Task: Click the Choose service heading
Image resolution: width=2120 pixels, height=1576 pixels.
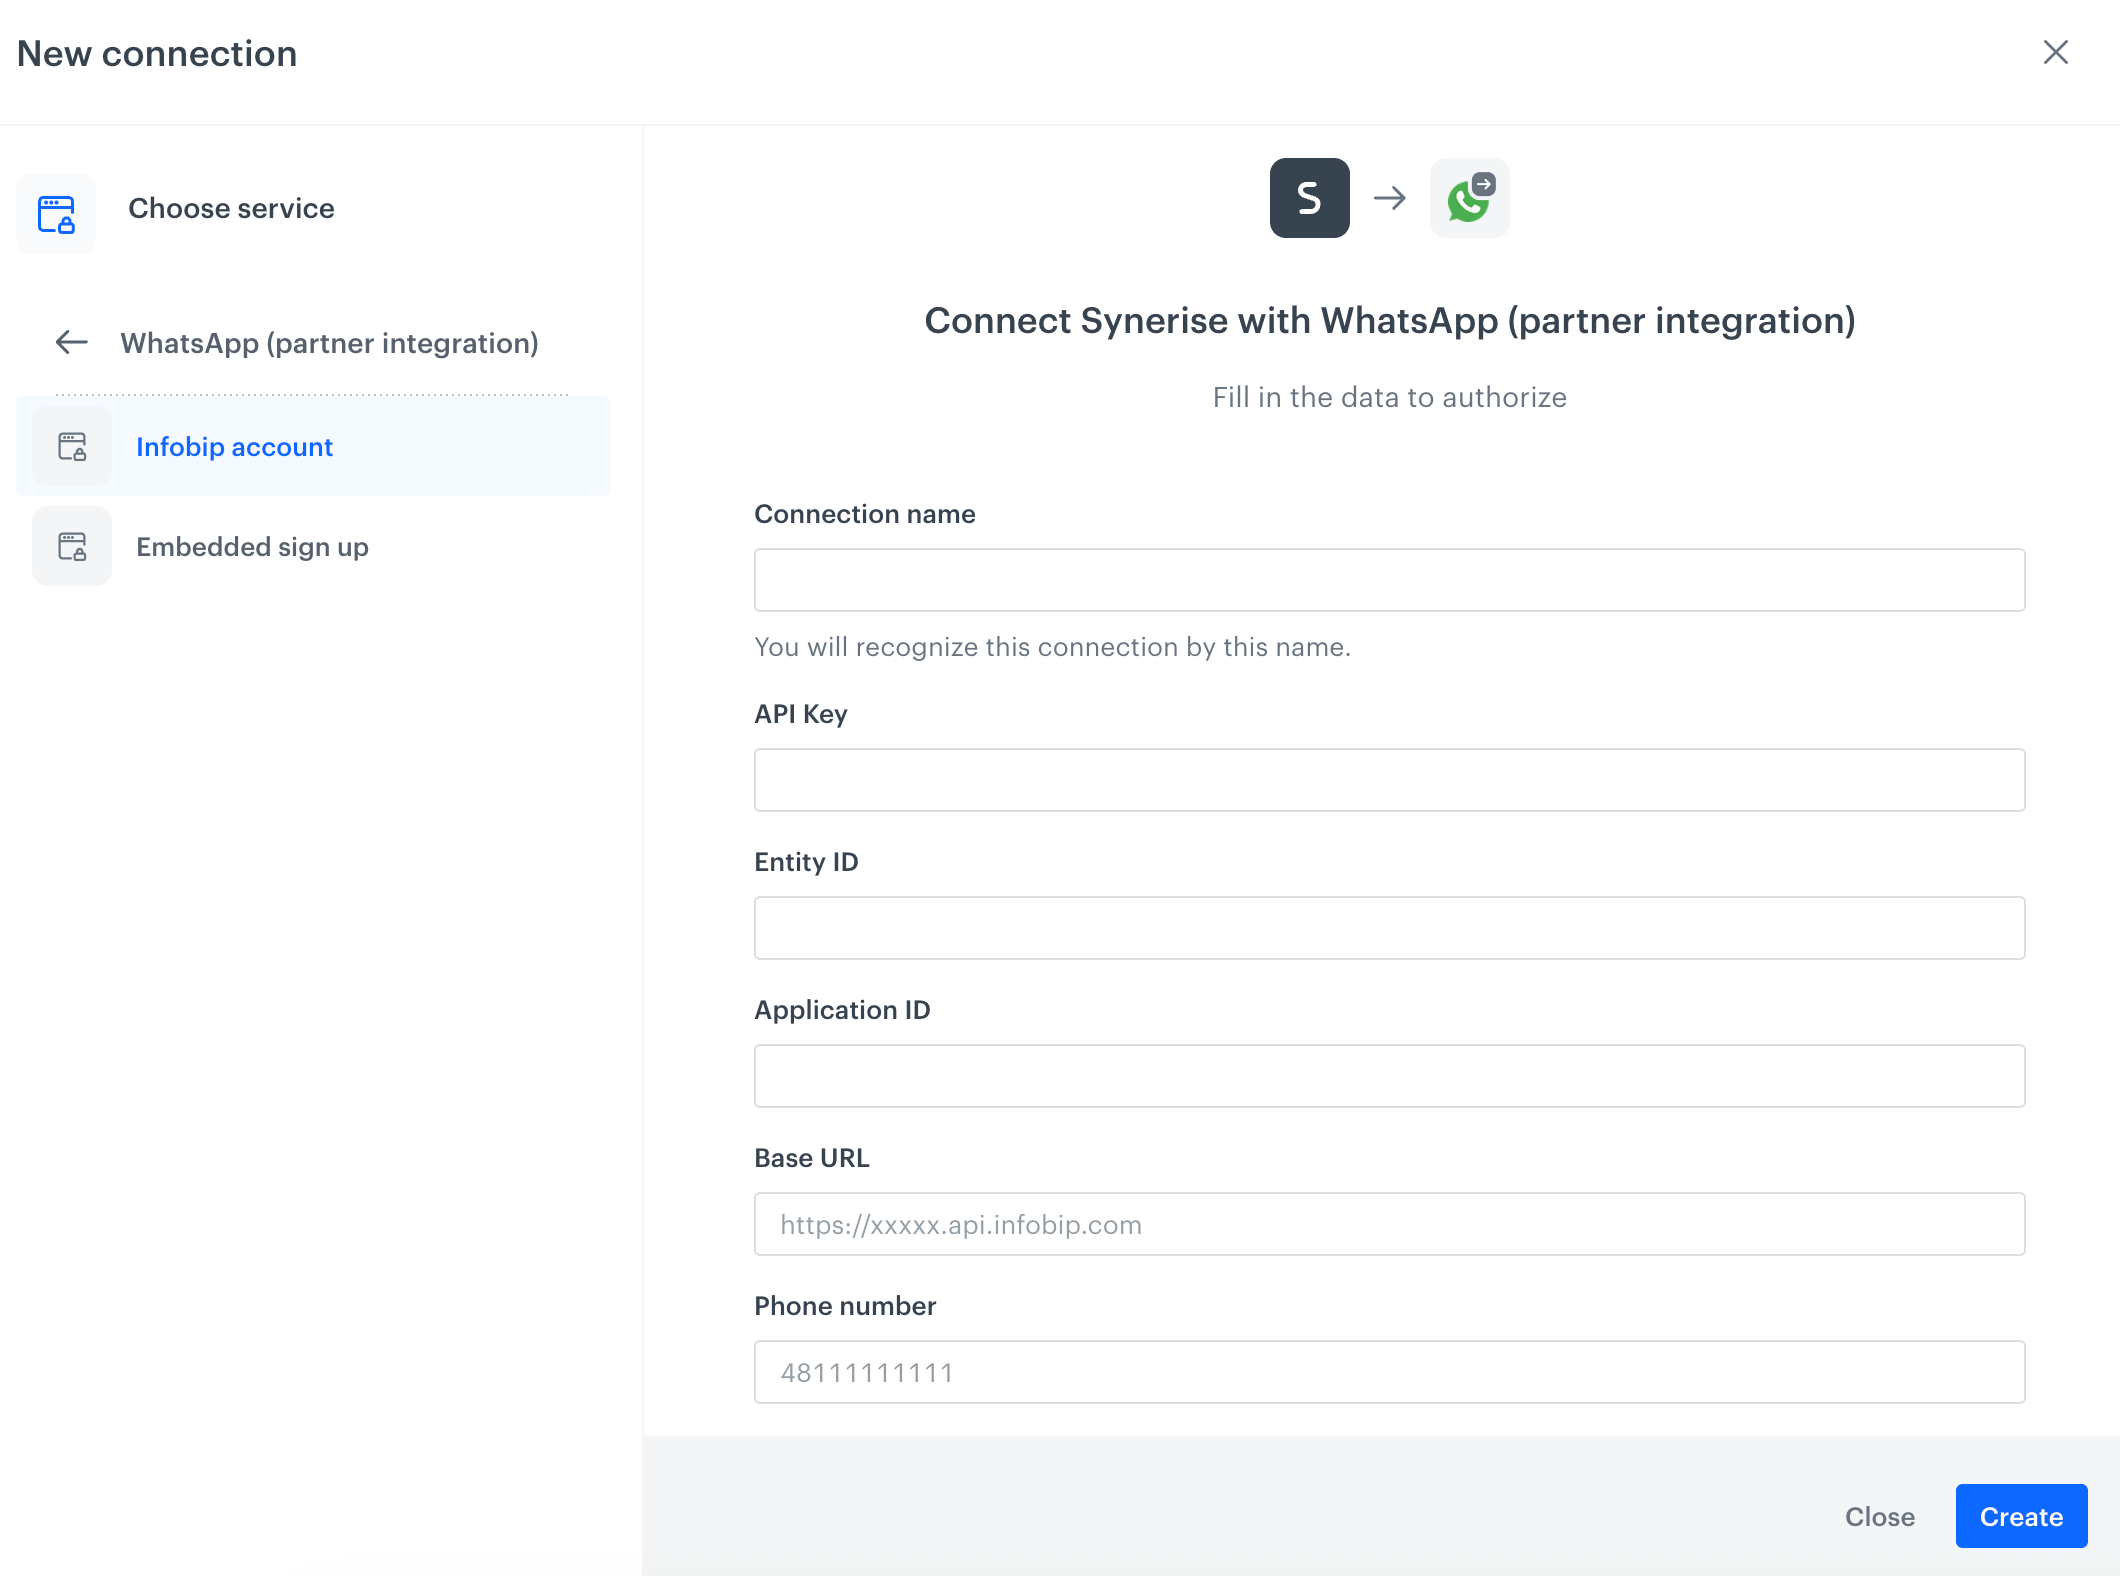Action: (x=231, y=209)
